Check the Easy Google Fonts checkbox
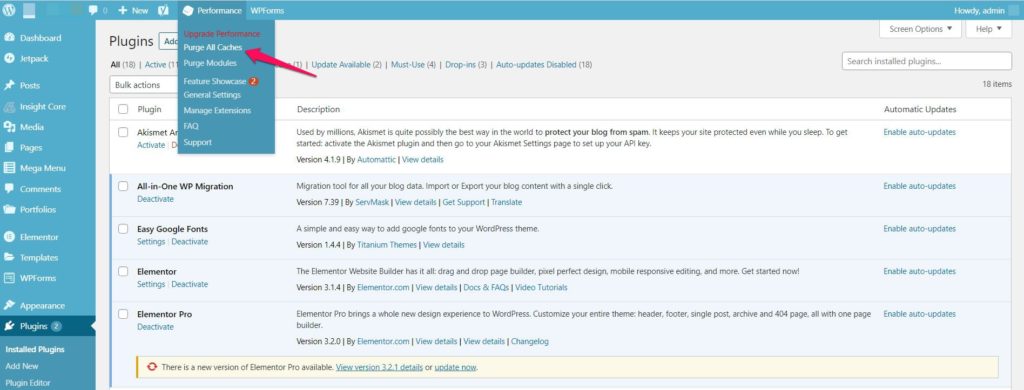The image size is (1024, 390). click(123, 229)
